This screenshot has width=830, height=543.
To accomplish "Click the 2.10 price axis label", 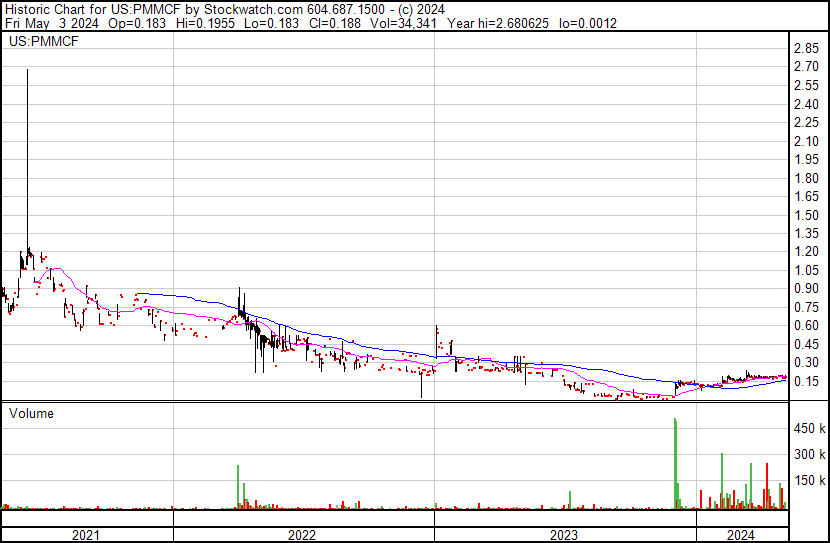I will 806,141.
